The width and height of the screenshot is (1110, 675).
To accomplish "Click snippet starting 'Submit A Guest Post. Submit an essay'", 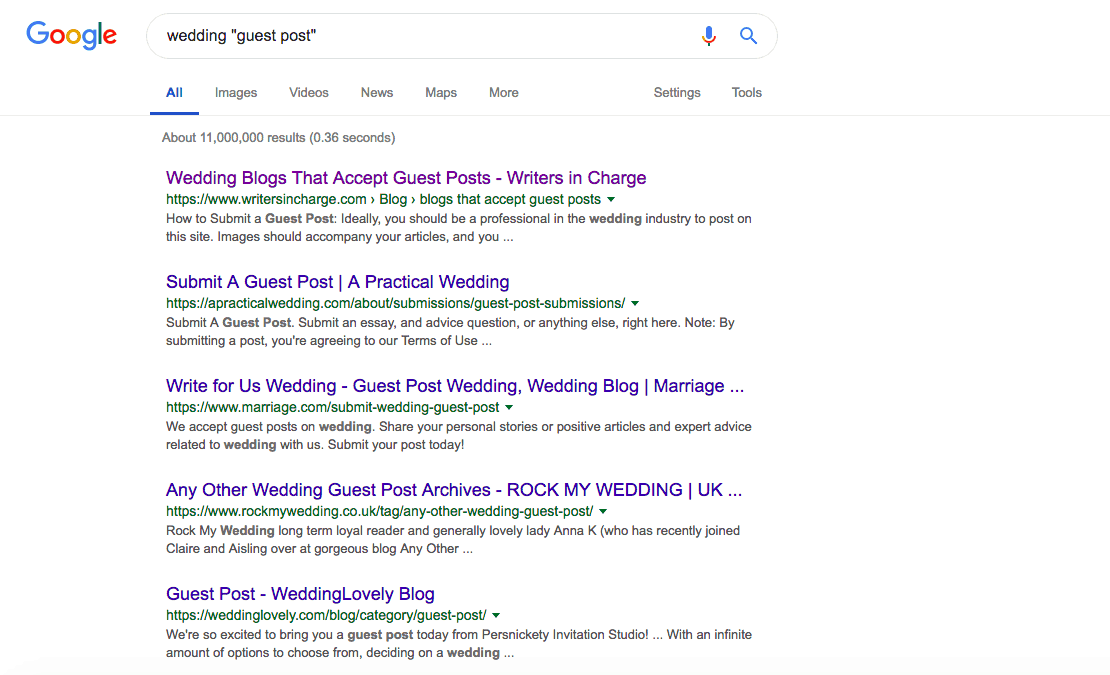I will coord(450,332).
